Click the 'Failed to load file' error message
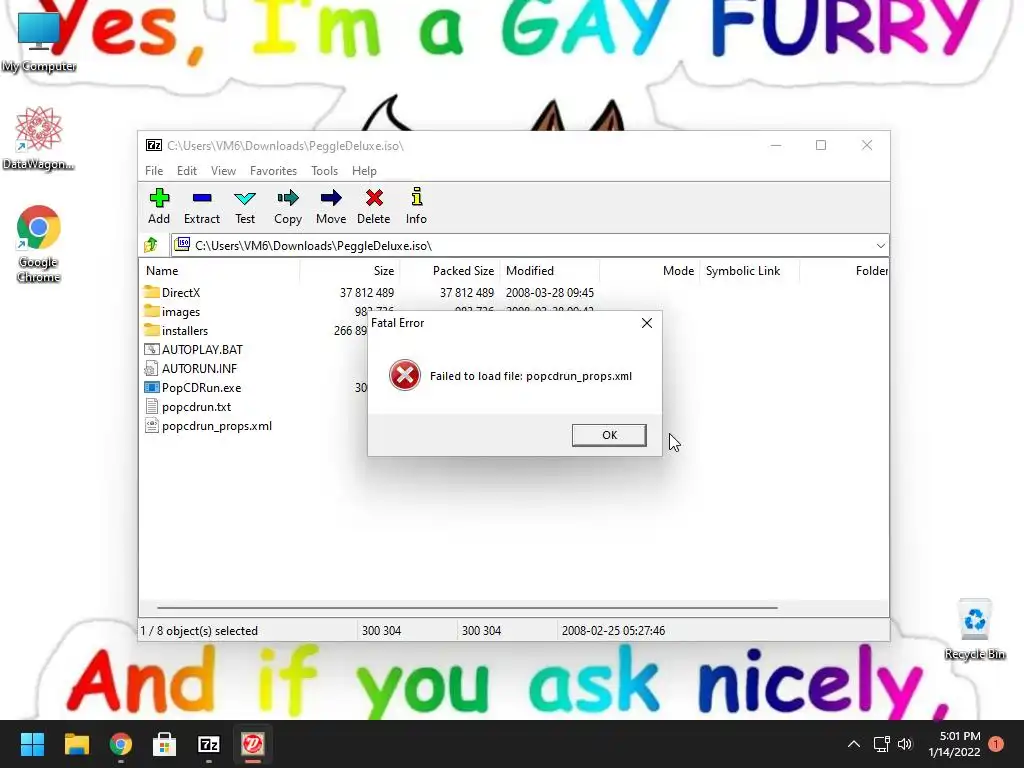The width and height of the screenshot is (1024, 768). [531, 376]
